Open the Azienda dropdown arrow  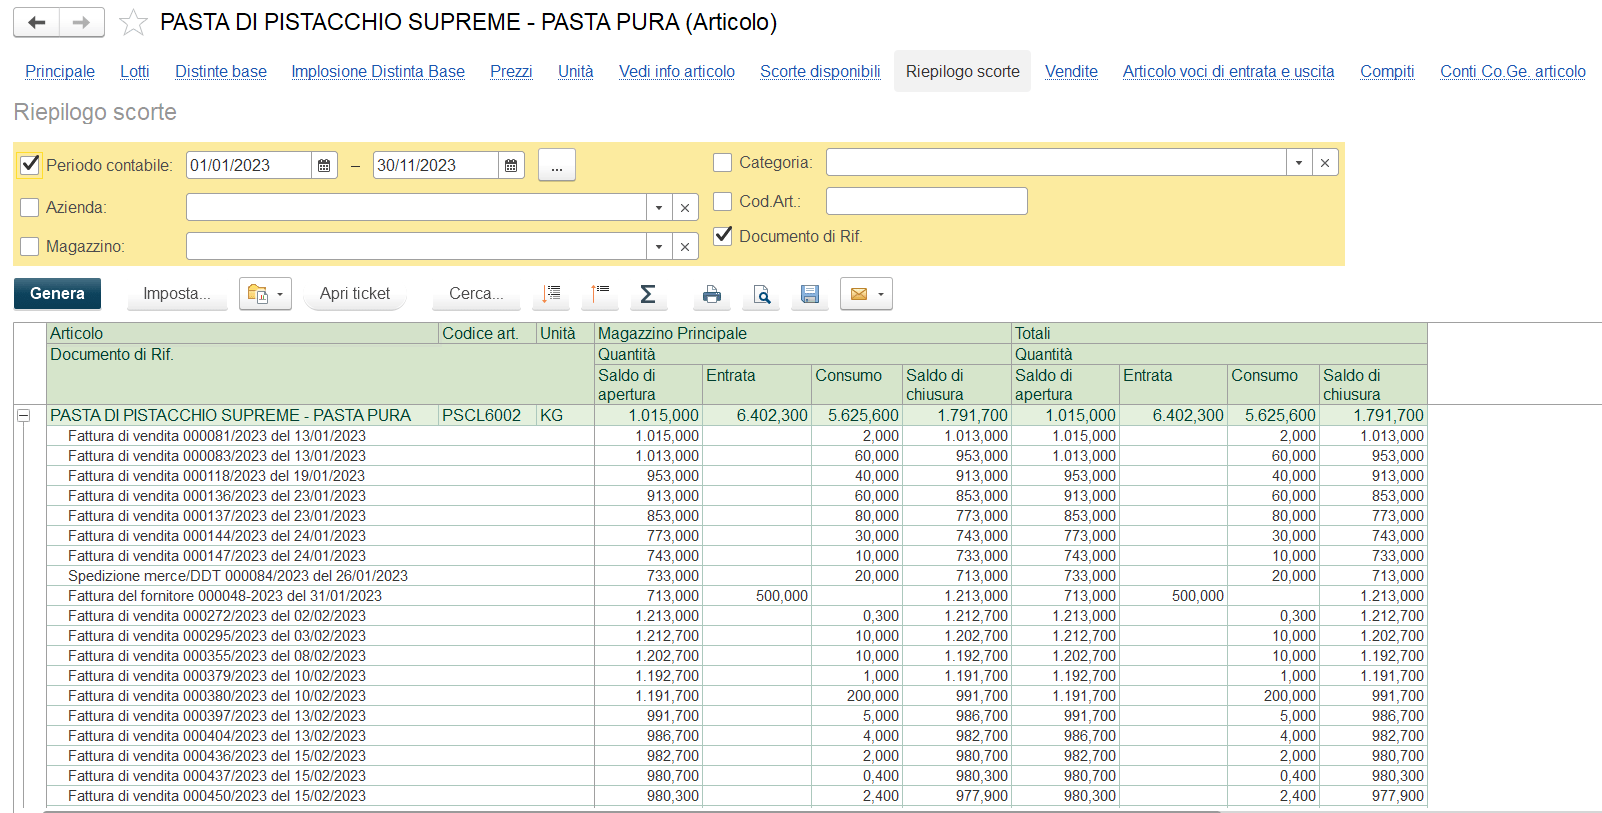[659, 207]
